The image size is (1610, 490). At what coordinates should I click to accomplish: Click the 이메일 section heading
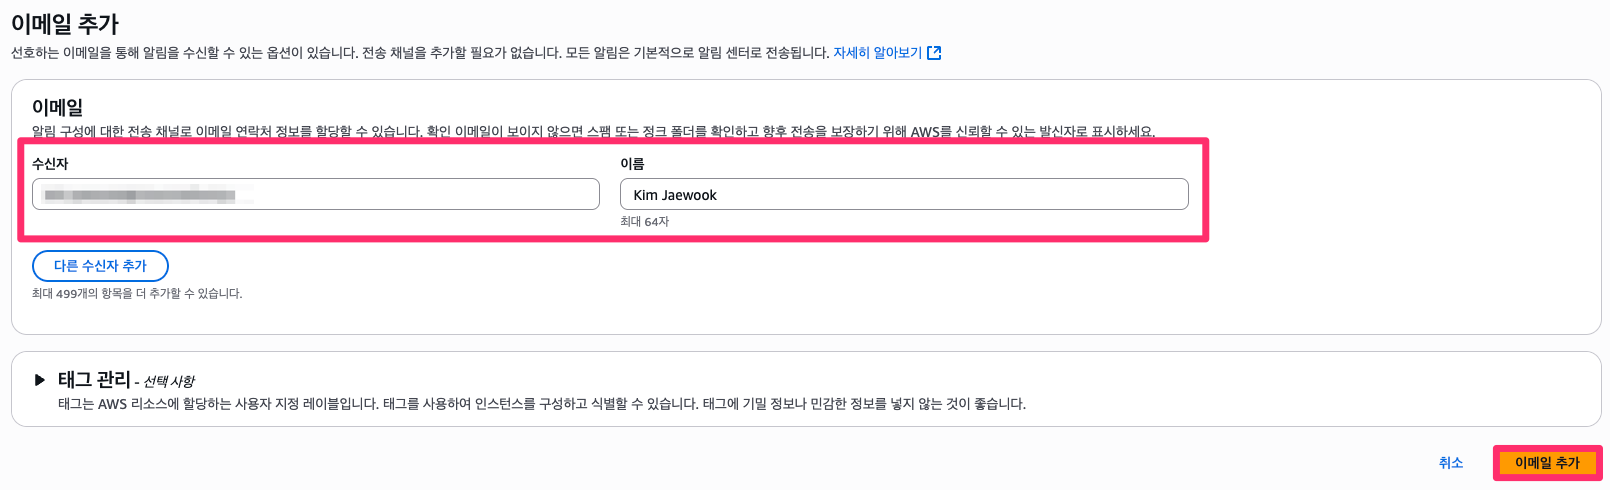tap(57, 107)
